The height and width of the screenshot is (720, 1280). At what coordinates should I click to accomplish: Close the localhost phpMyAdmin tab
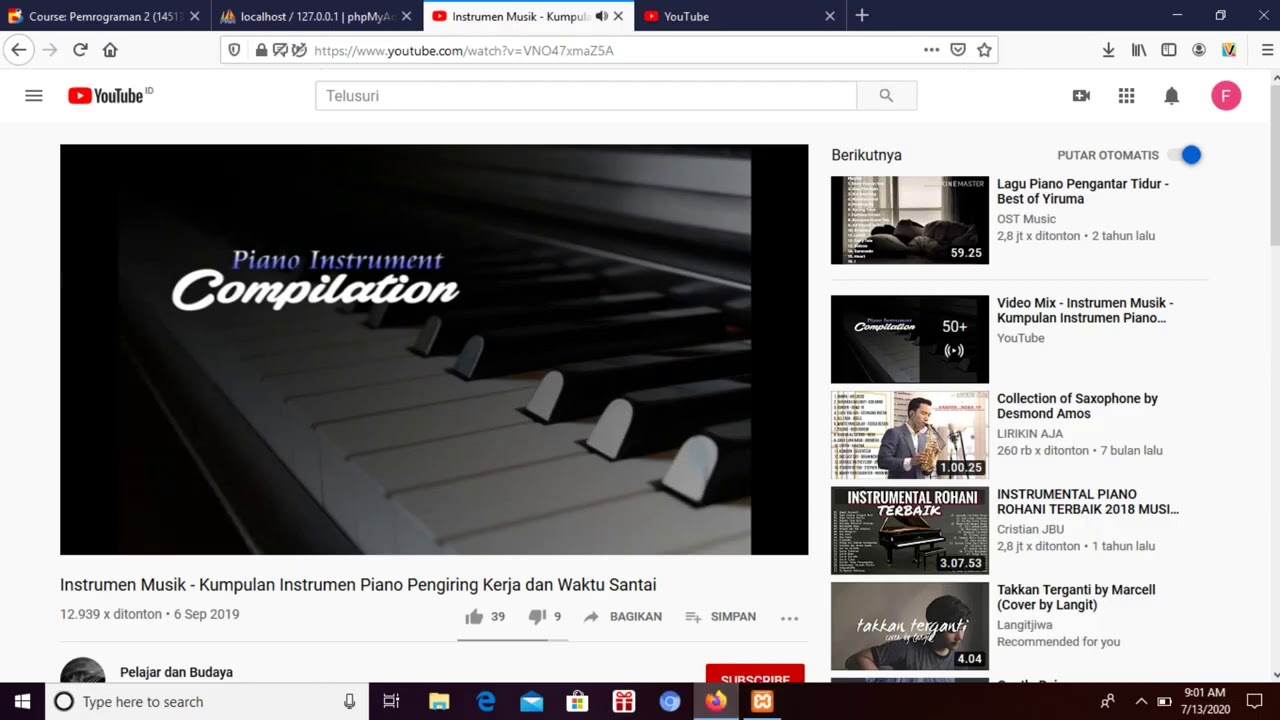[x=406, y=16]
